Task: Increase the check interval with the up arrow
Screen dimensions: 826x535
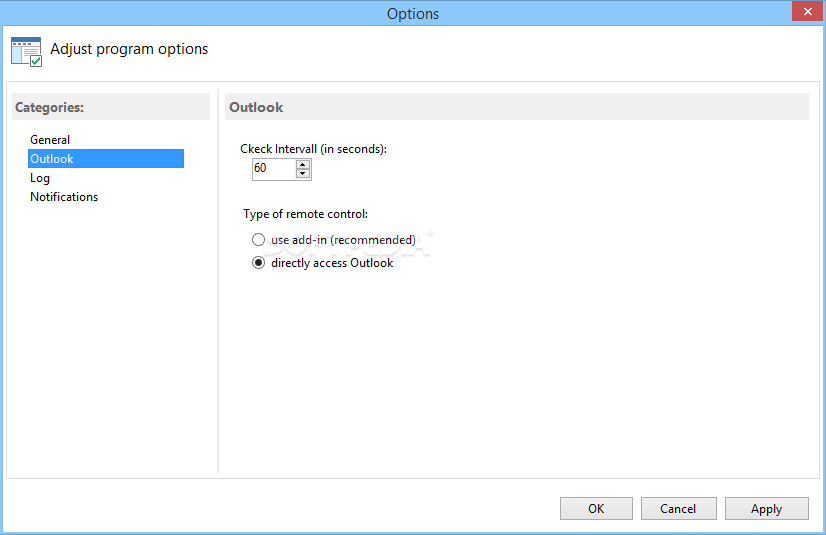Action: click(x=303, y=164)
